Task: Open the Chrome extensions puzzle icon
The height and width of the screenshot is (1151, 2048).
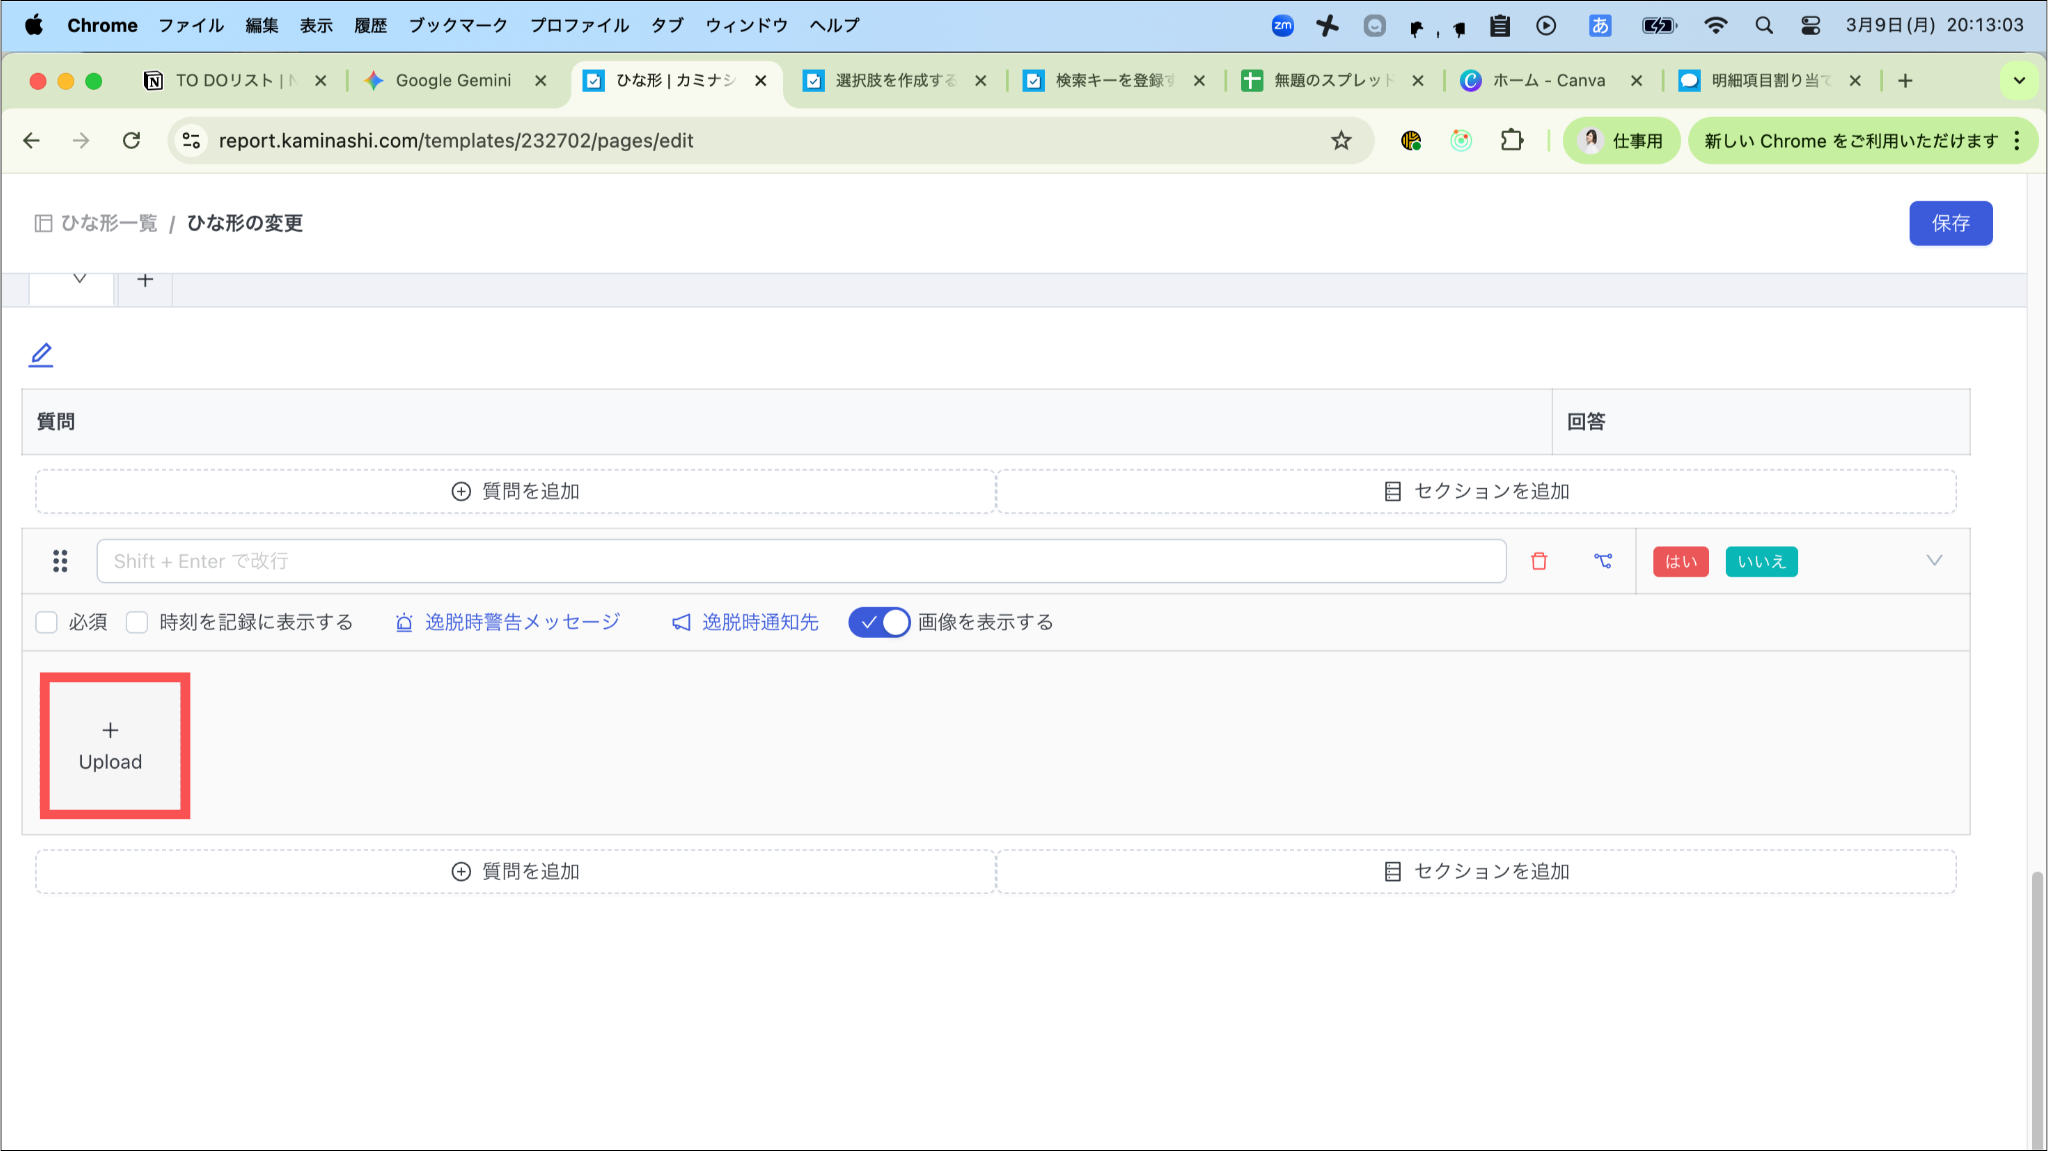Action: coord(1511,141)
